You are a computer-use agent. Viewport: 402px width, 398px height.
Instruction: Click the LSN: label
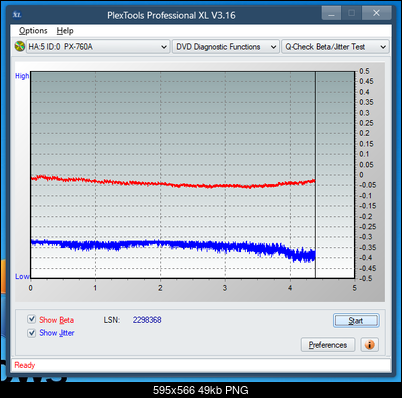point(112,320)
